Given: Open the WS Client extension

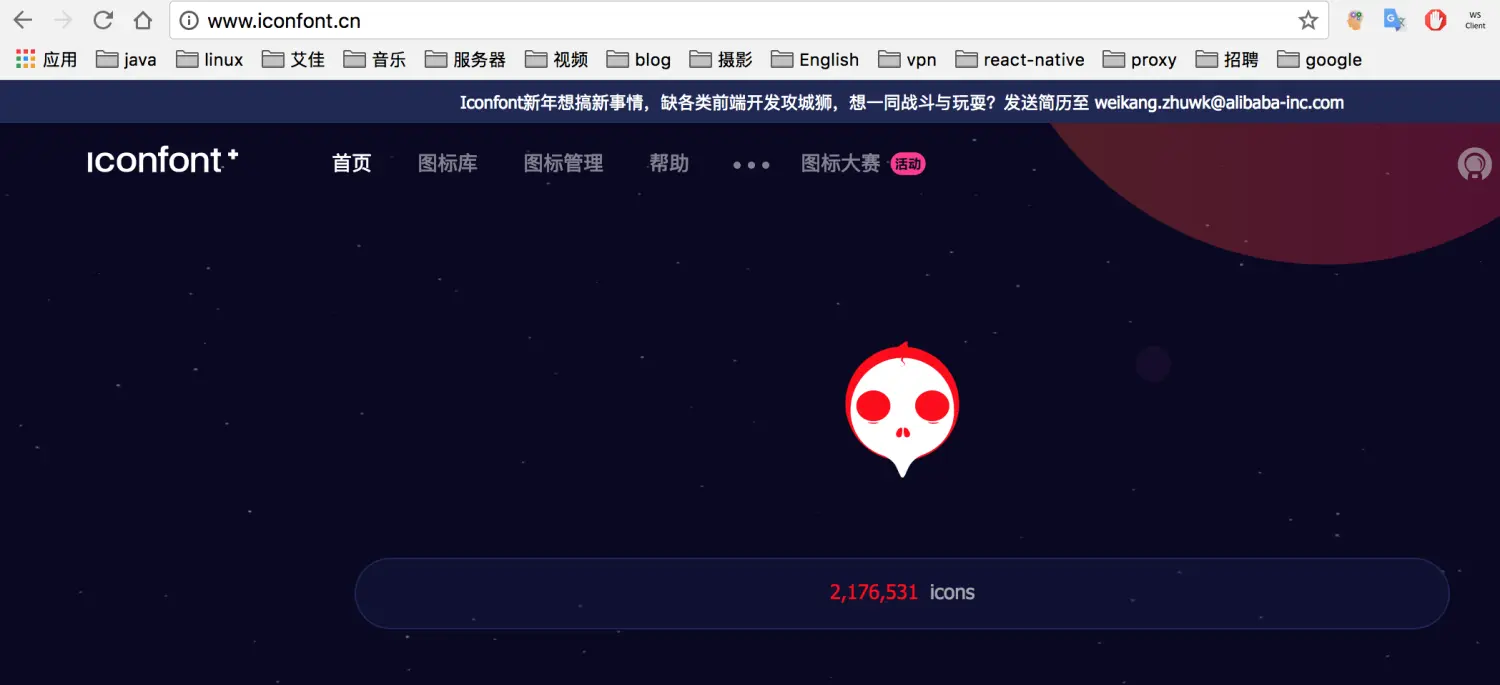Looking at the screenshot, I should [1475, 20].
